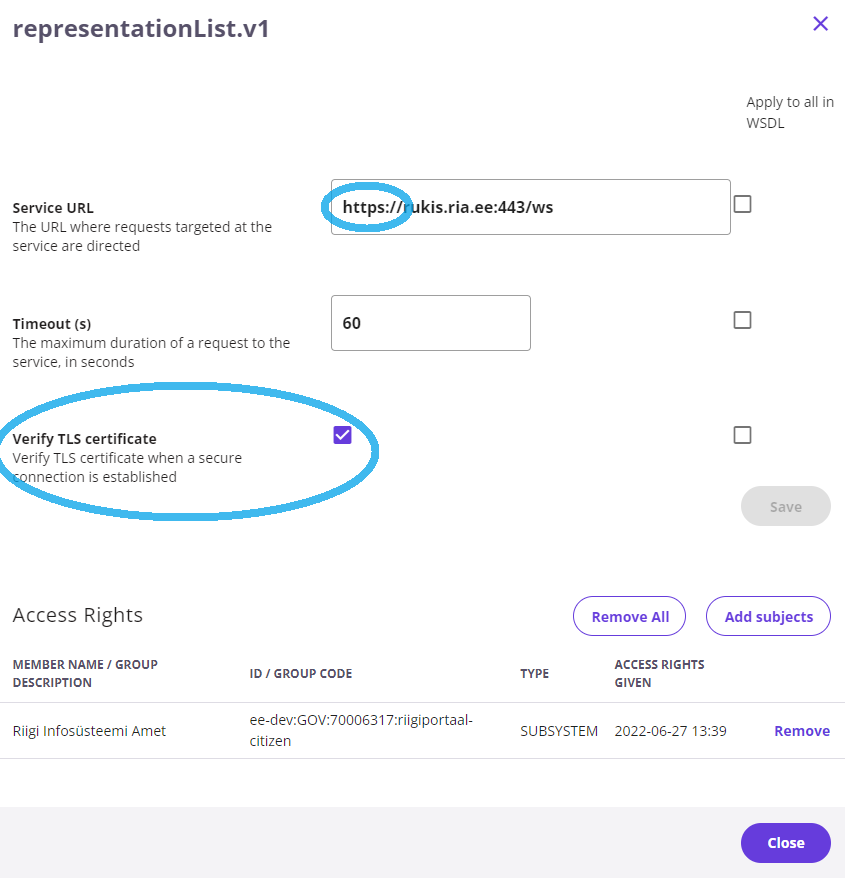Click the representationList.v1 title
Image resolution: width=847 pixels, height=883 pixels.
(141, 29)
